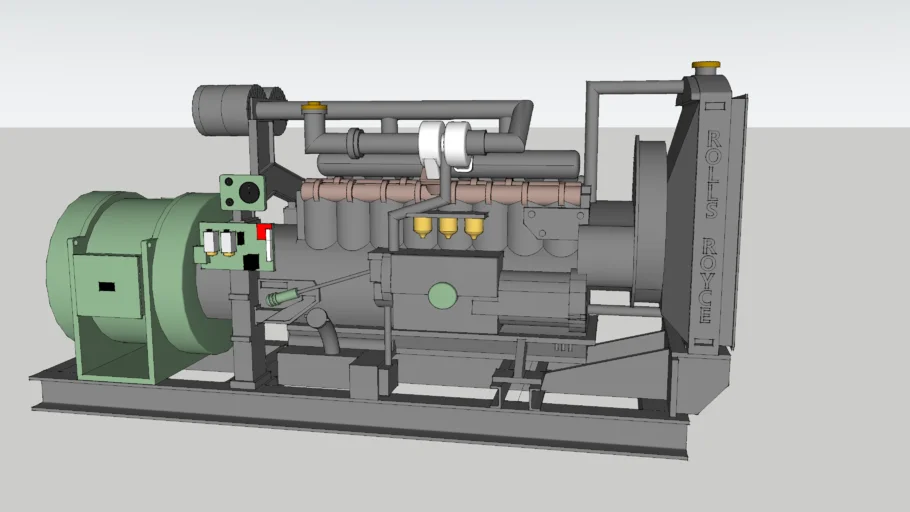Select the black square on control panel

pos(249,262)
